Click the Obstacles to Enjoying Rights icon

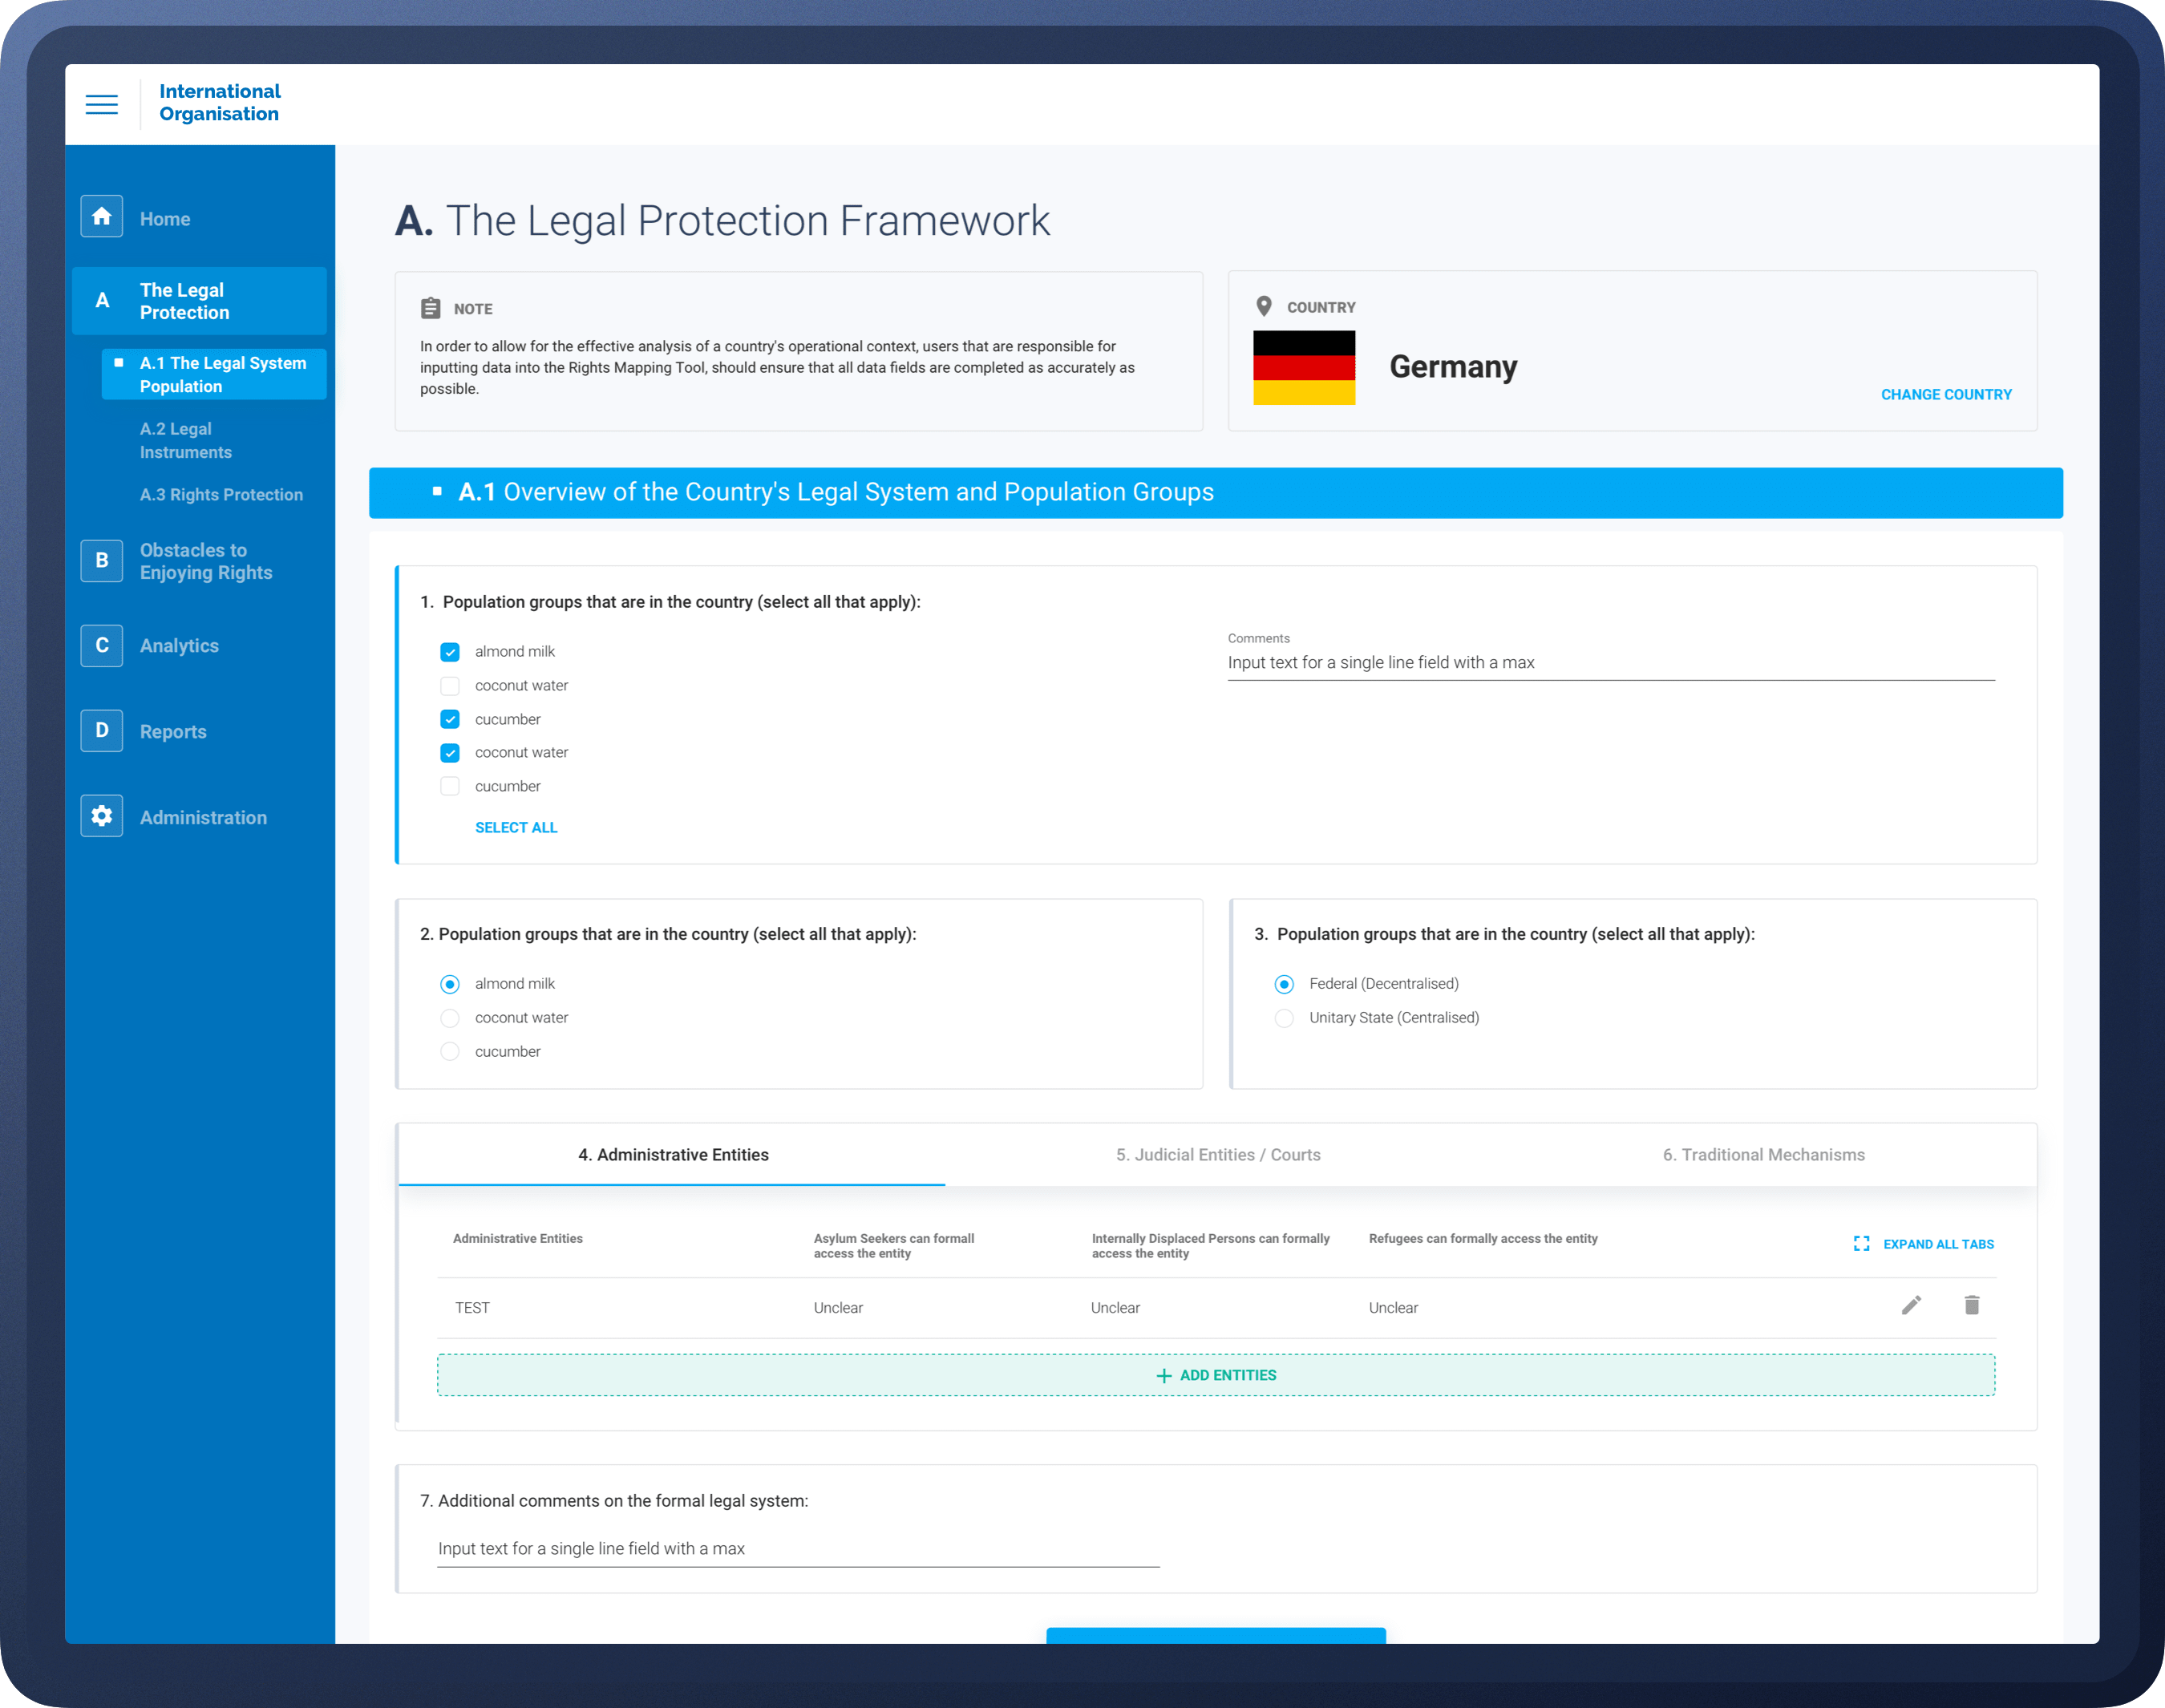pos(101,560)
